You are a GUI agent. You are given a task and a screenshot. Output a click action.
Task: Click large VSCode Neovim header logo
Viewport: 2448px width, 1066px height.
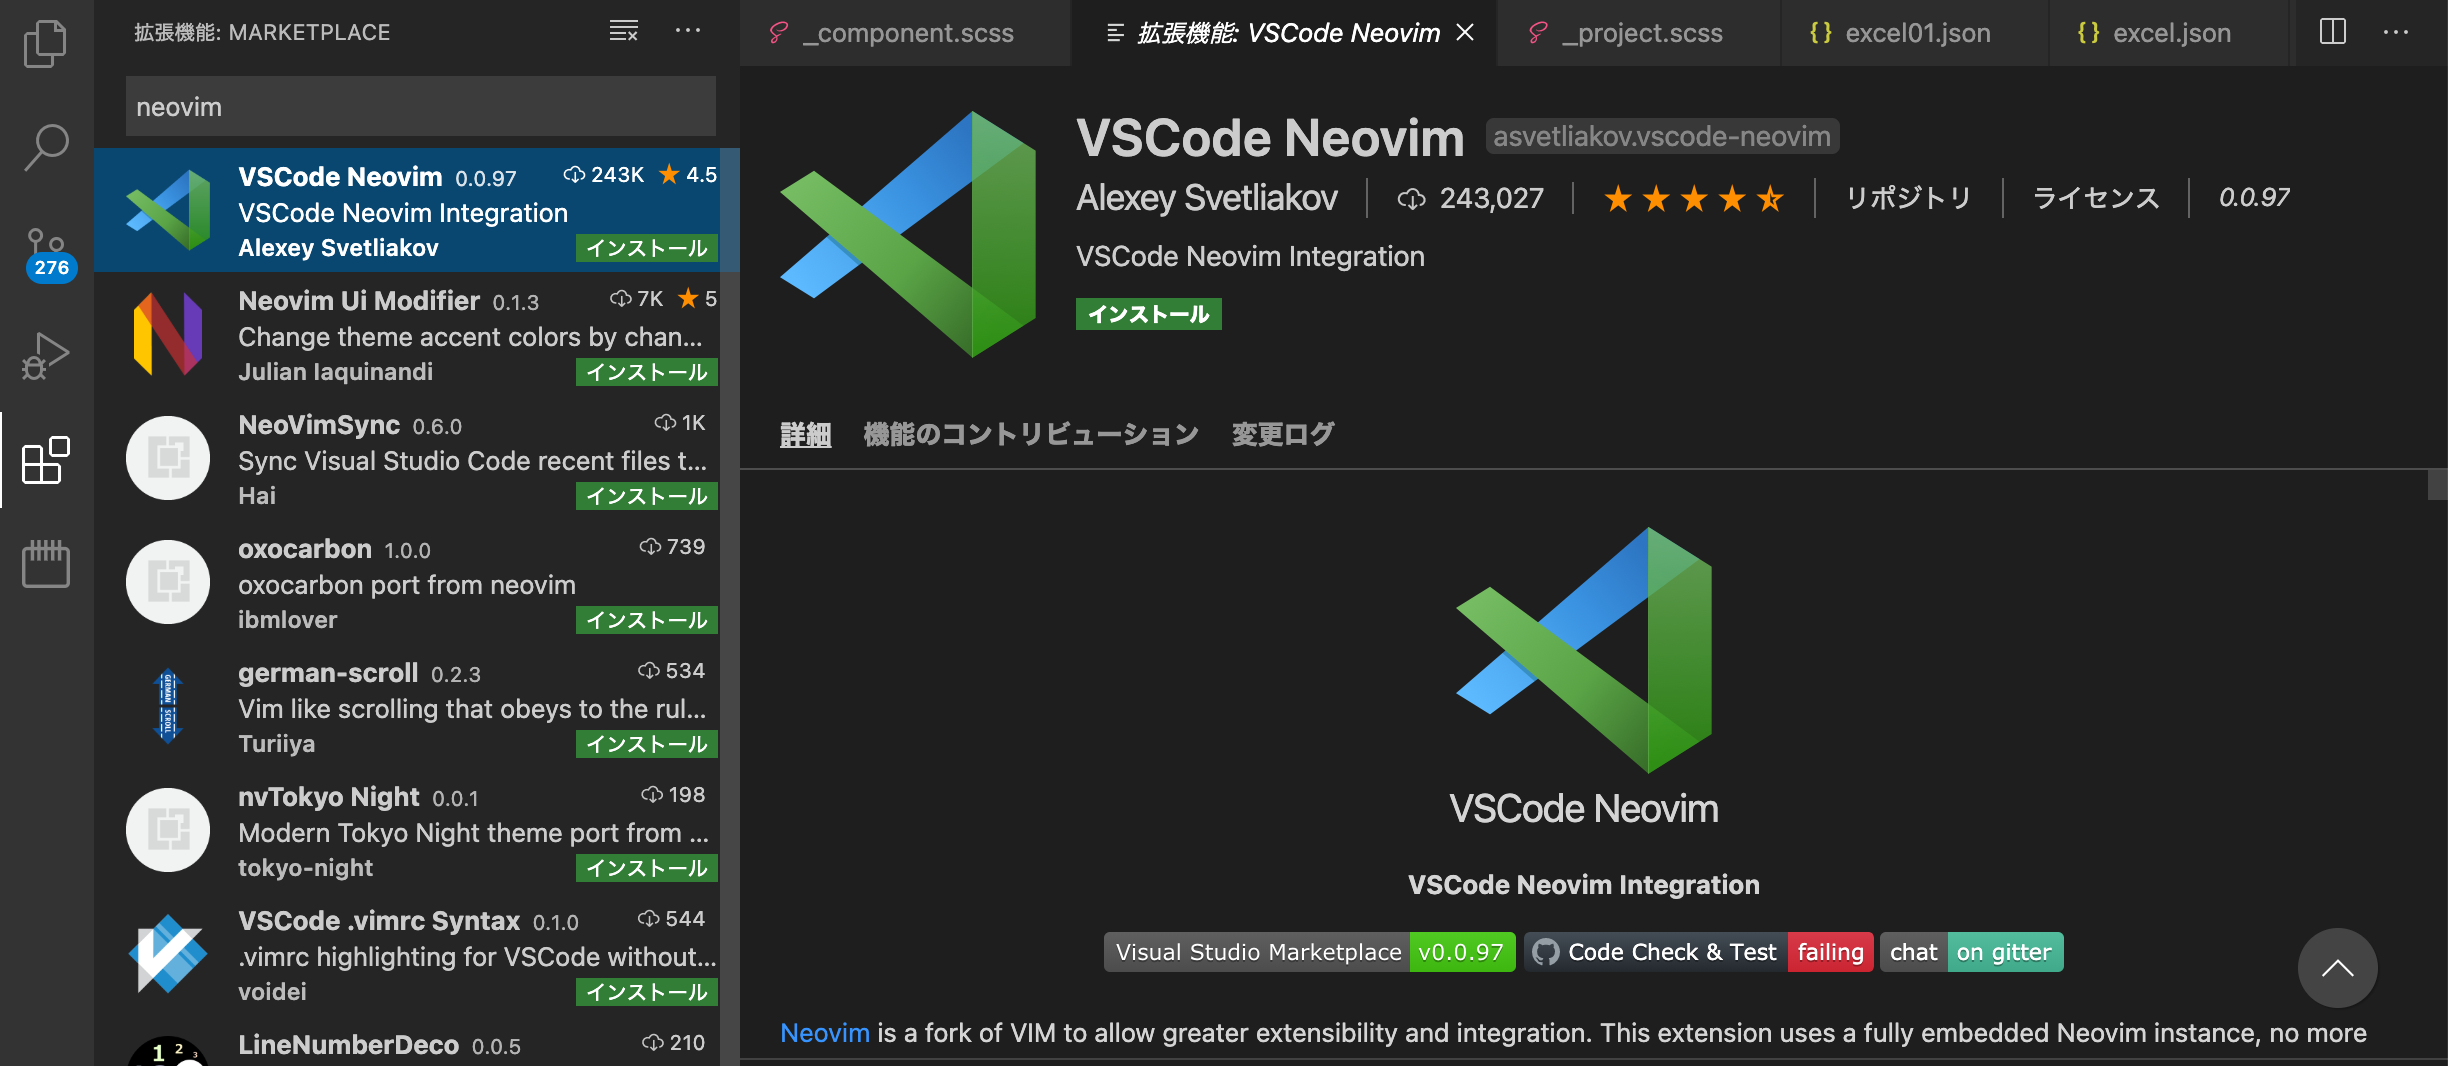[908, 234]
